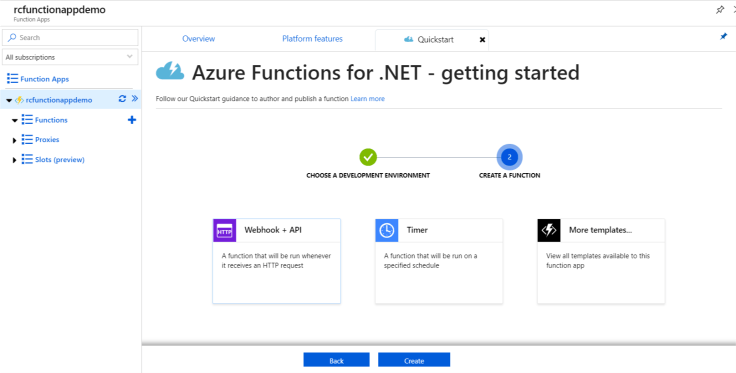Image resolution: width=736 pixels, height=373 pixels.
Task: Click the rcfunctionappdemo blade title
Action: (x=59, y=9)
